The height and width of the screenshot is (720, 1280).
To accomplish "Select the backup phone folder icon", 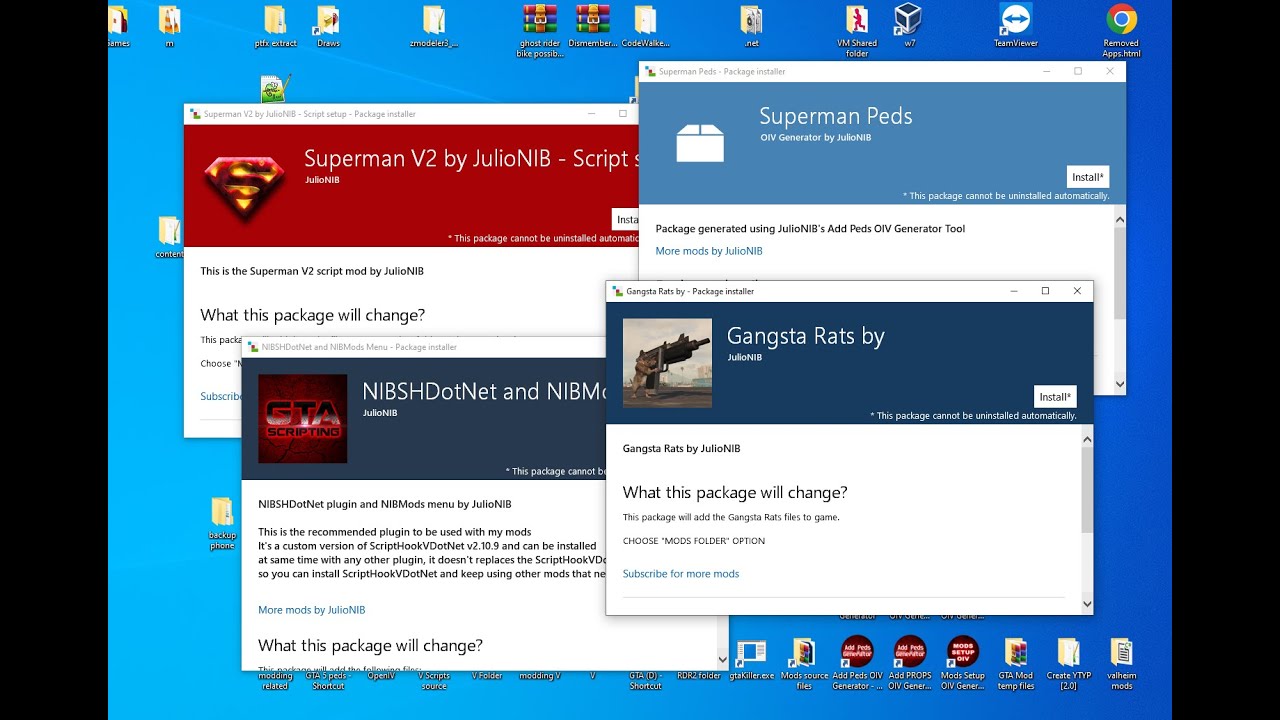I will click(222, 524).
